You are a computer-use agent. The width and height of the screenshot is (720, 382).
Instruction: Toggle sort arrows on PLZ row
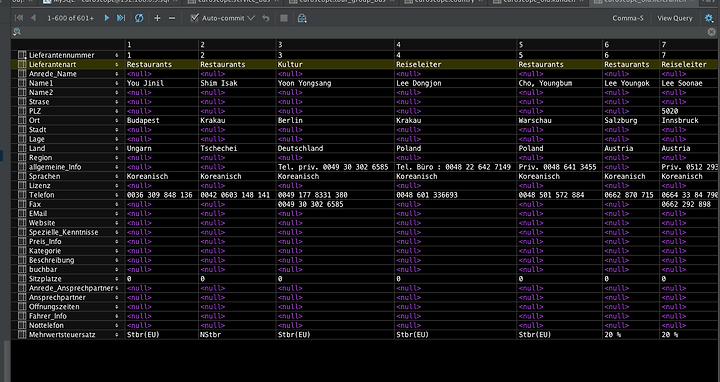(x=117, y=111)
